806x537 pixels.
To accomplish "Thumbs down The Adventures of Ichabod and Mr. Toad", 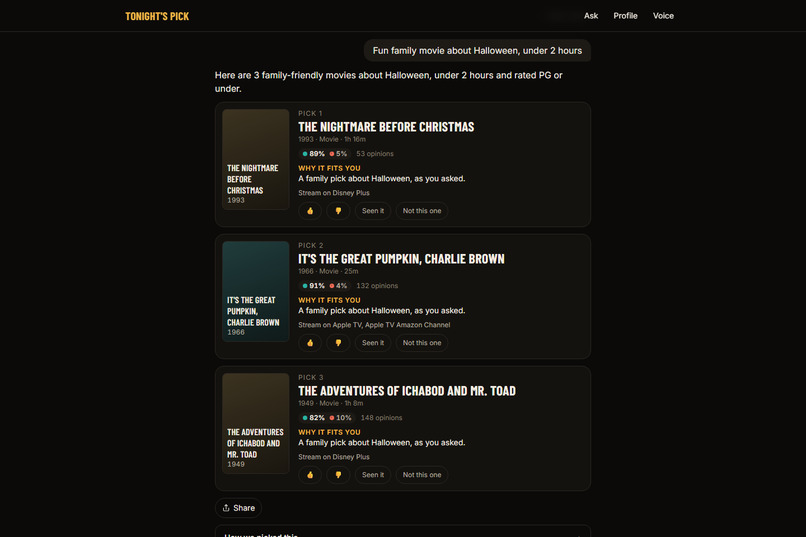I will pos(338,475).
